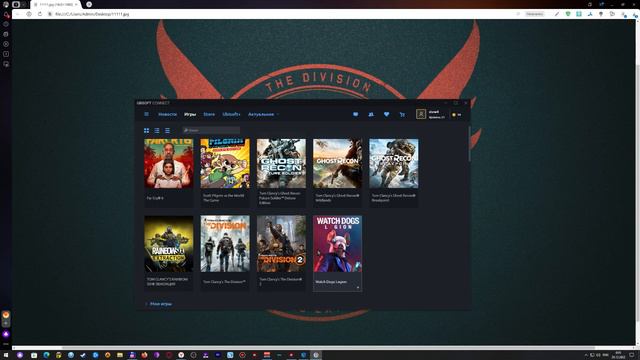Open Watch Dogs Legion cover art
The image size is (640, 360).
[338, 244]
